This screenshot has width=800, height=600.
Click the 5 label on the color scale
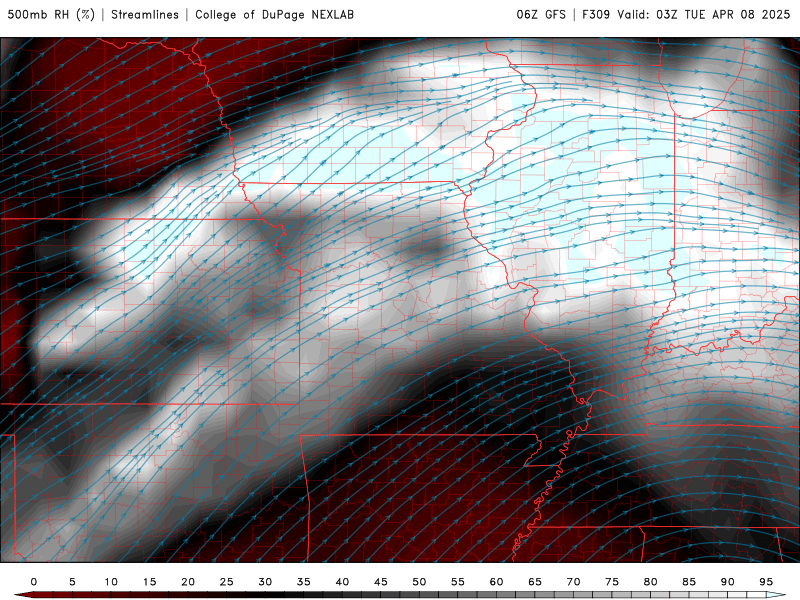tap(72, 582)
